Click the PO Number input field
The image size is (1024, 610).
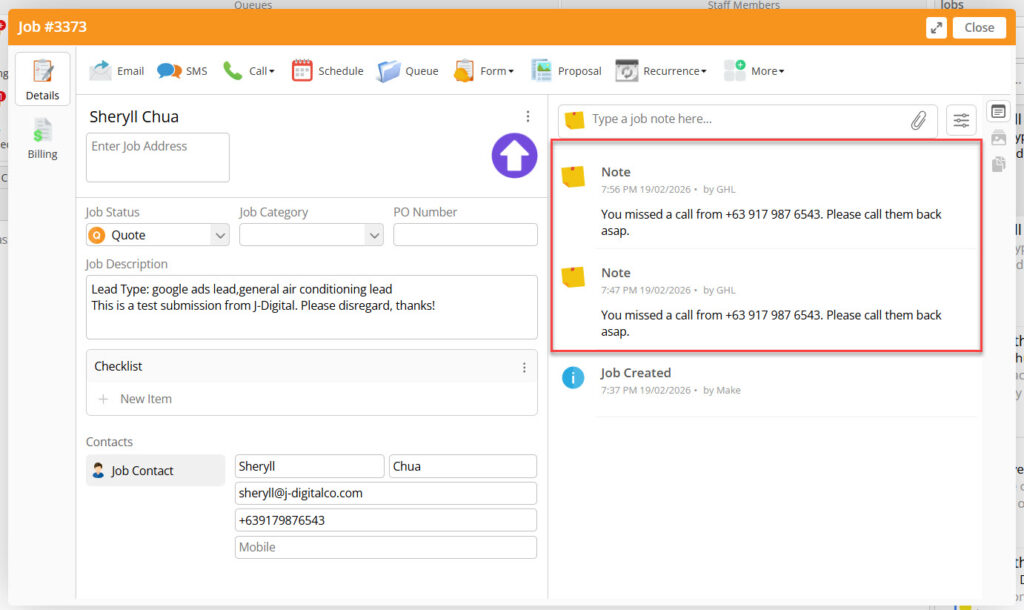465,235
